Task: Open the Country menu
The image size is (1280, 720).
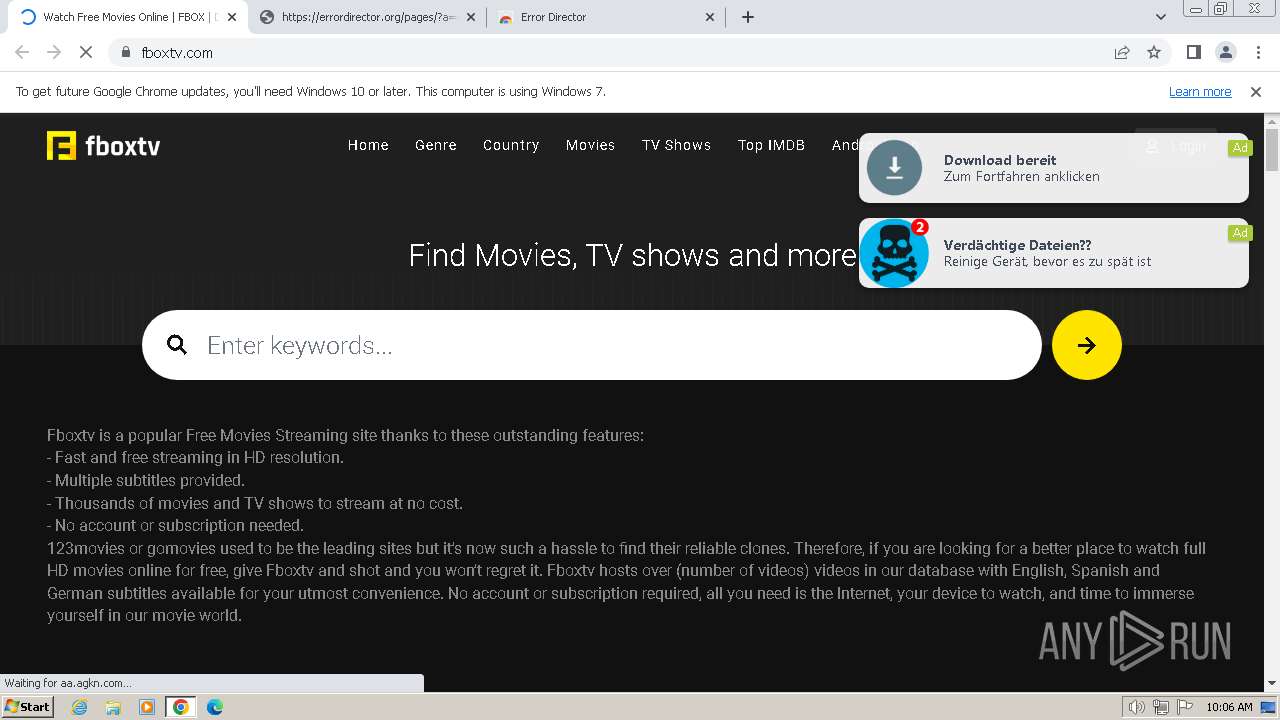Action: point(511,145)
